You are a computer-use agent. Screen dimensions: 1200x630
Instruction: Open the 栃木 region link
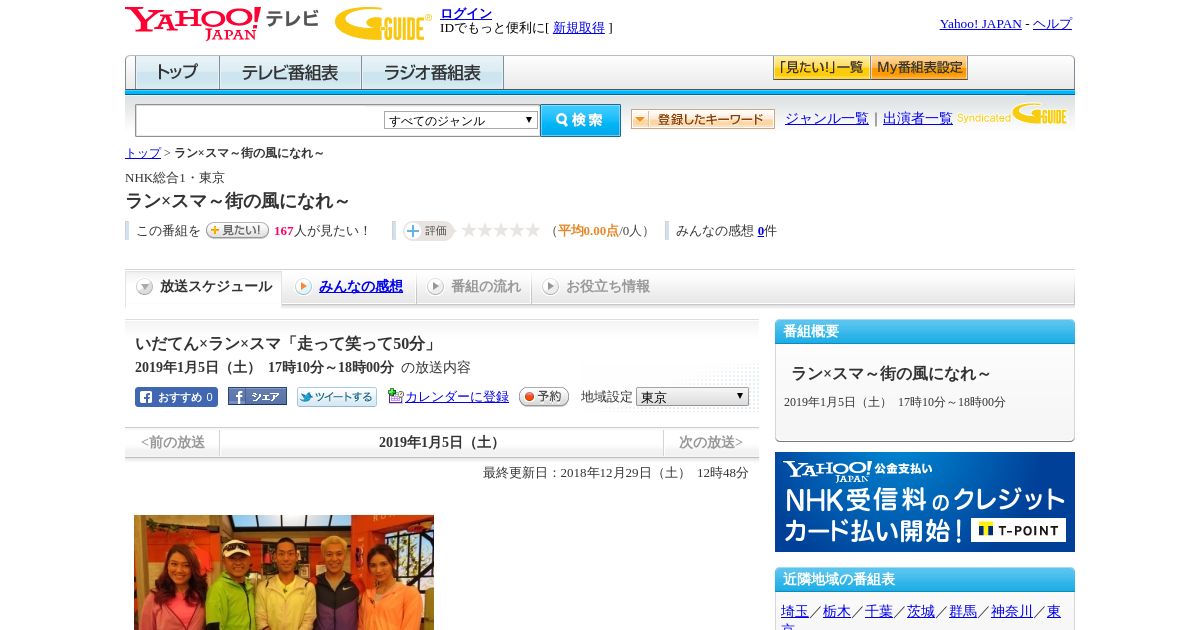click(x=837, y=611)
